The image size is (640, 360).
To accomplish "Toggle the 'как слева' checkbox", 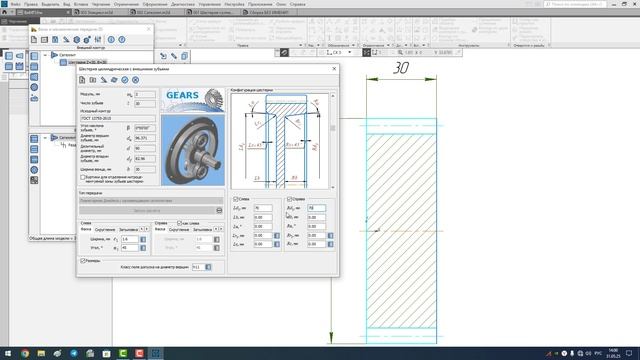I will coord(179,223).
